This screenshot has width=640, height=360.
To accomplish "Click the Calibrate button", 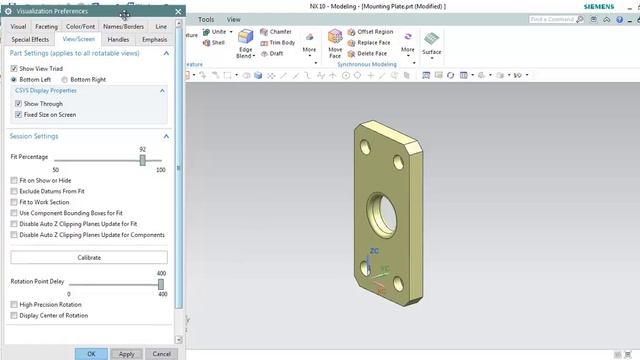I will tap(89, 258).
